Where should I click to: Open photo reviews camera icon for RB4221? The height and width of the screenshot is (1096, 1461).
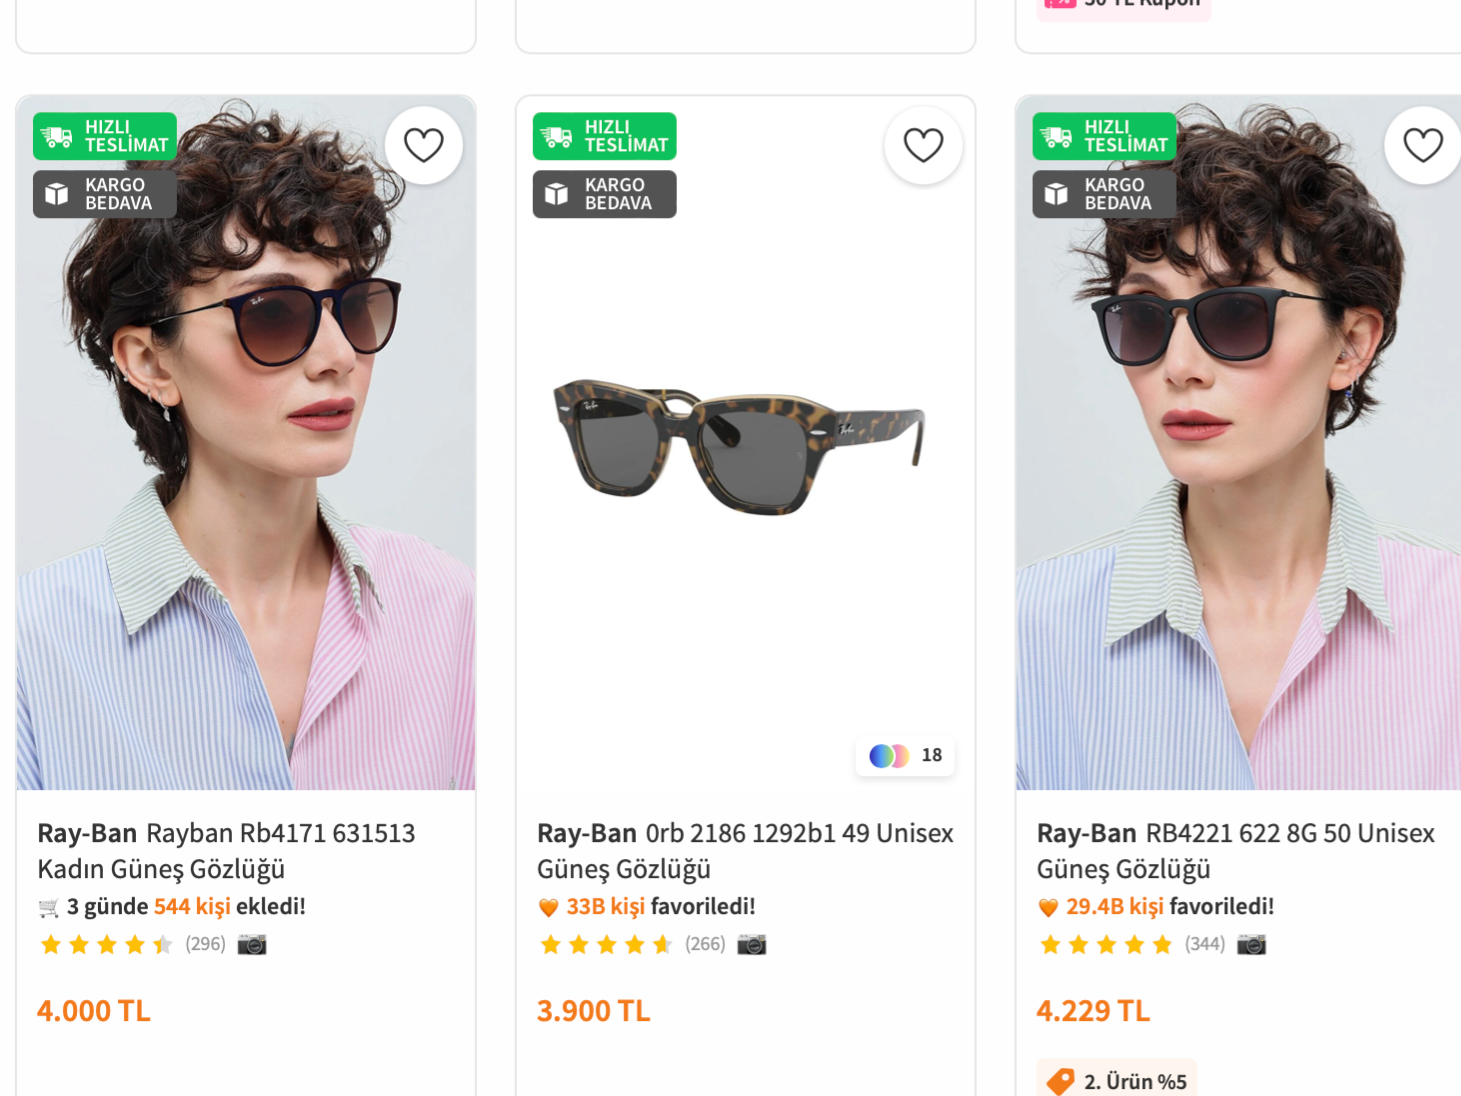tap(1251, 944)
